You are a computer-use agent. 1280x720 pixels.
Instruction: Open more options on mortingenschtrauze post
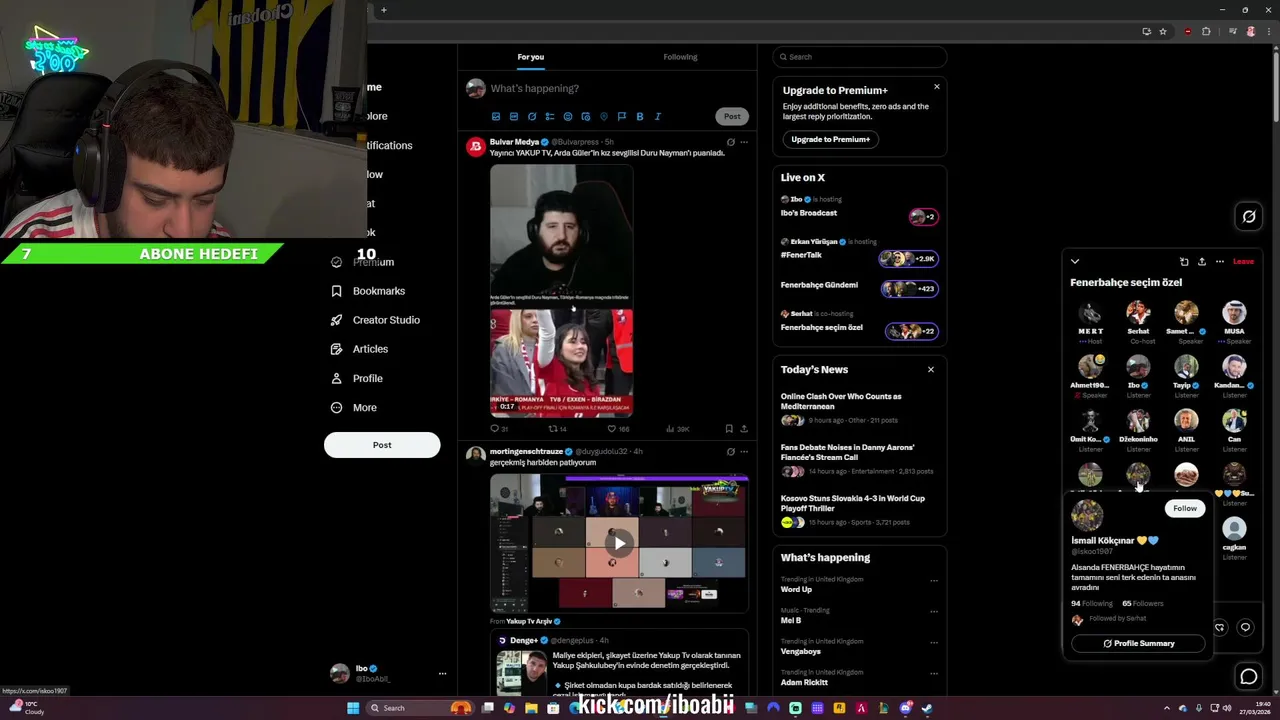(744, 451)
